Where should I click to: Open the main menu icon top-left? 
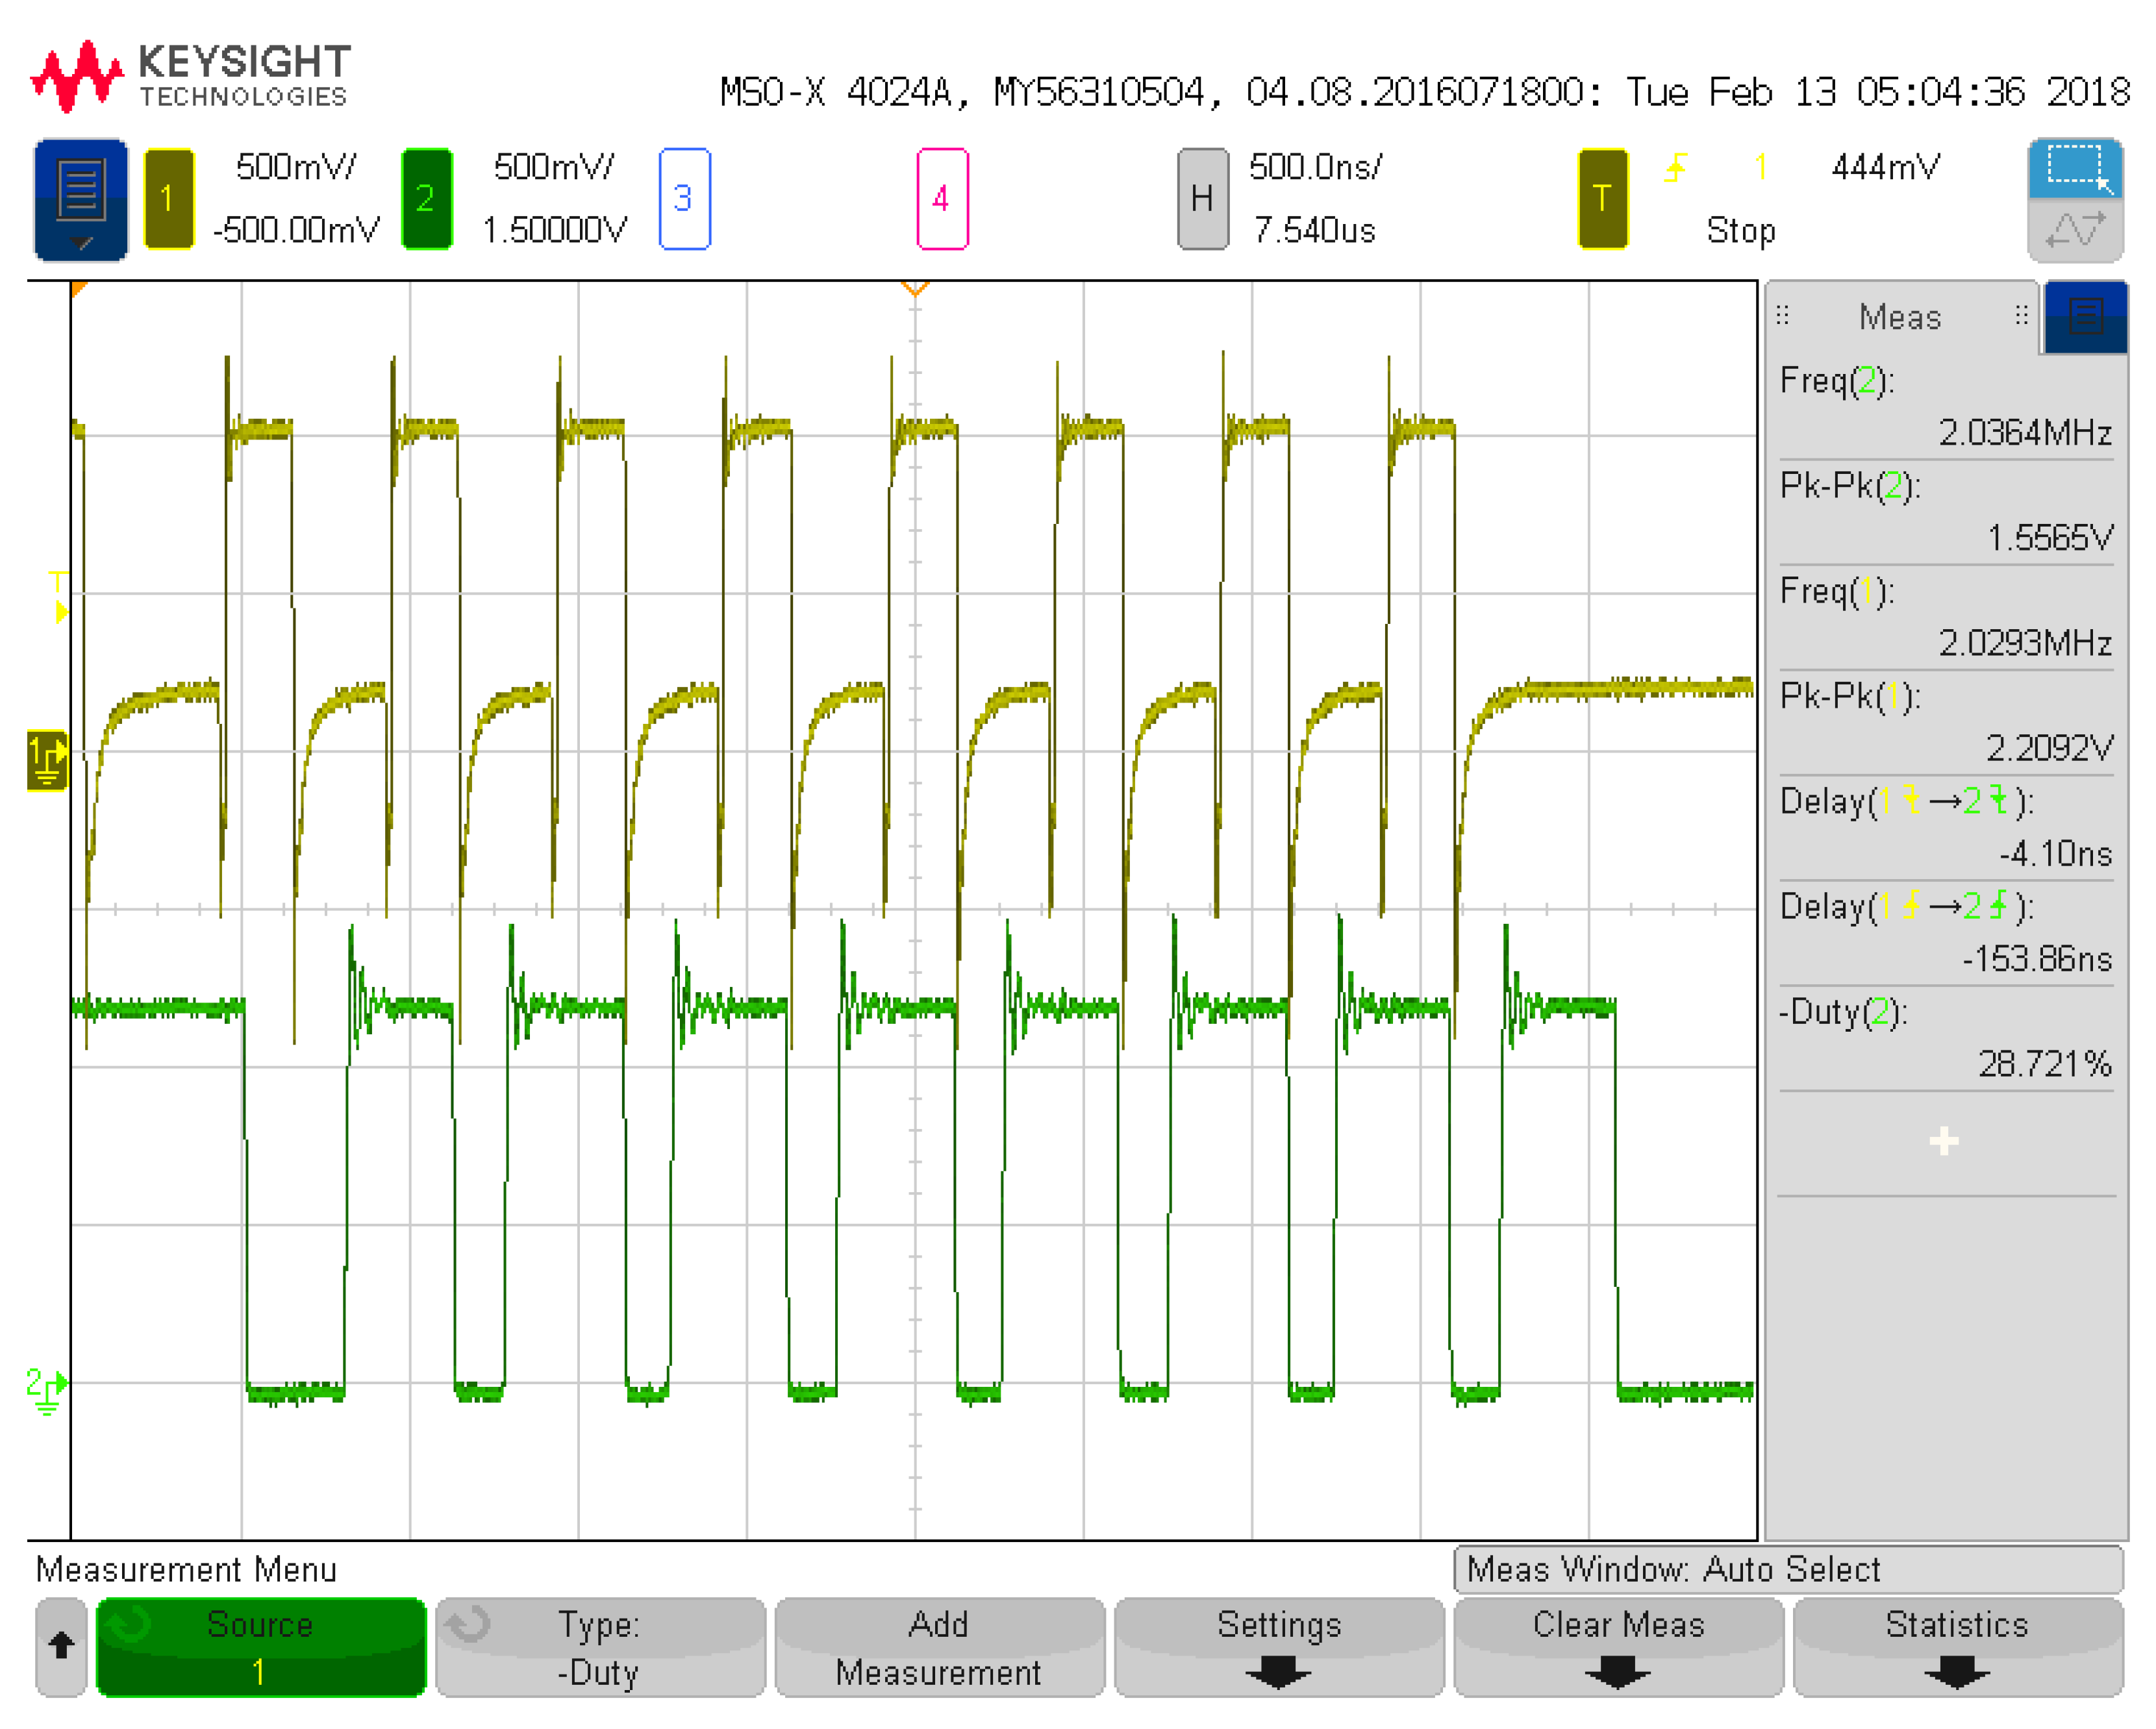point(80,199)
